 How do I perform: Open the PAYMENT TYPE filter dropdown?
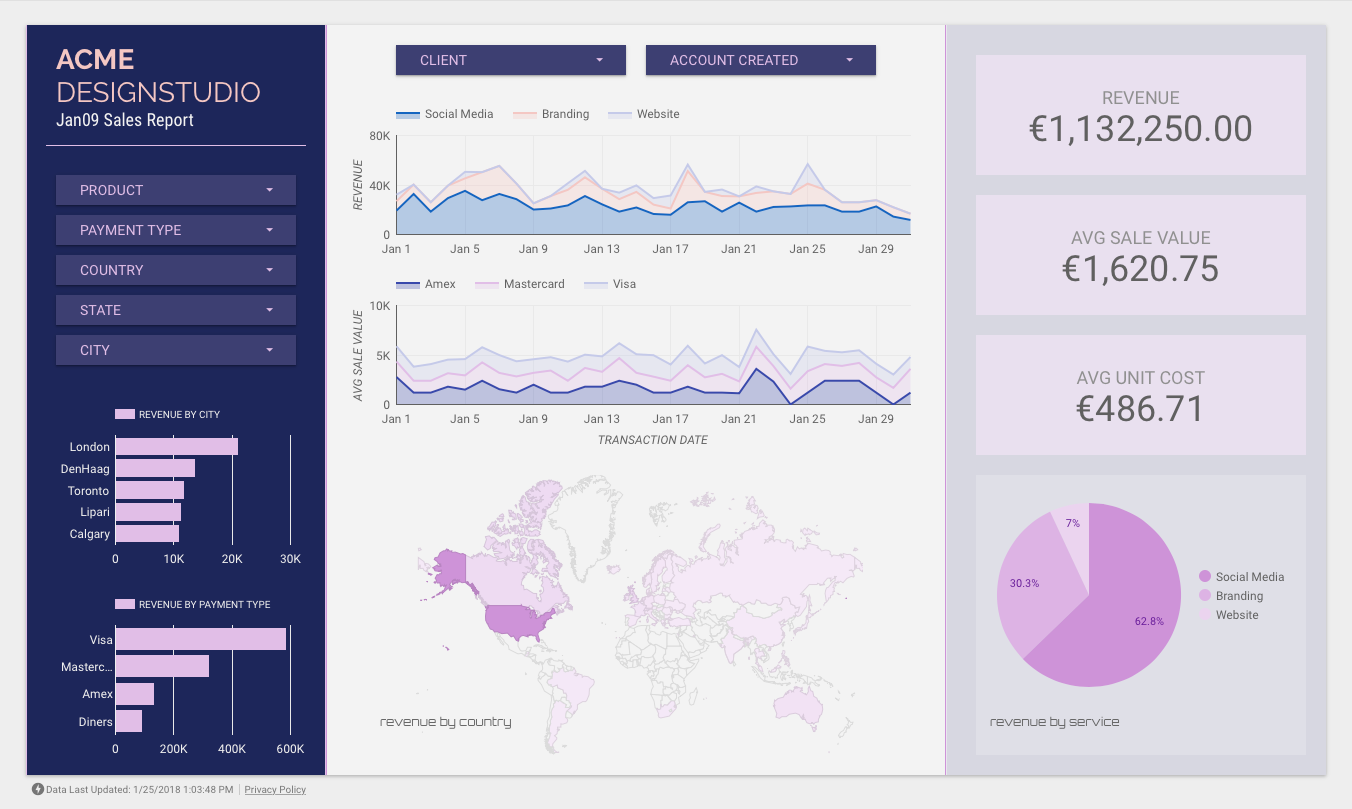(x=176, y=230)
